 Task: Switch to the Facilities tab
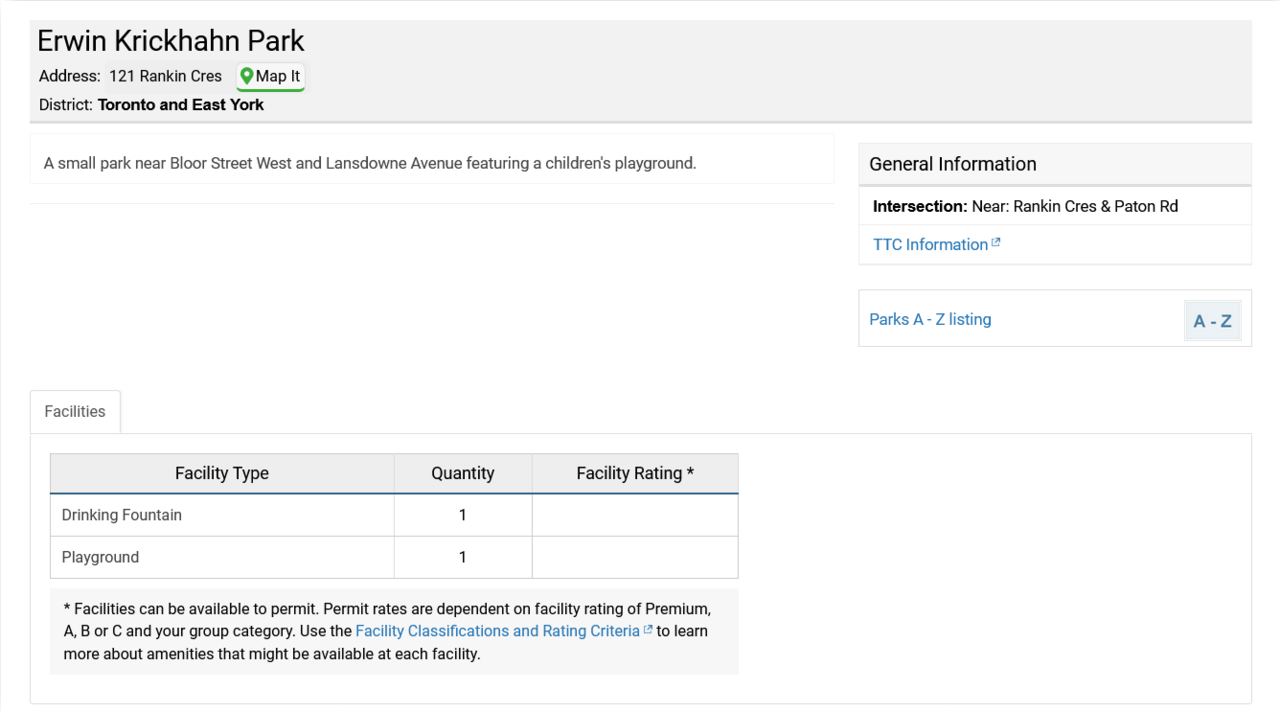click(x=75, y=412)
